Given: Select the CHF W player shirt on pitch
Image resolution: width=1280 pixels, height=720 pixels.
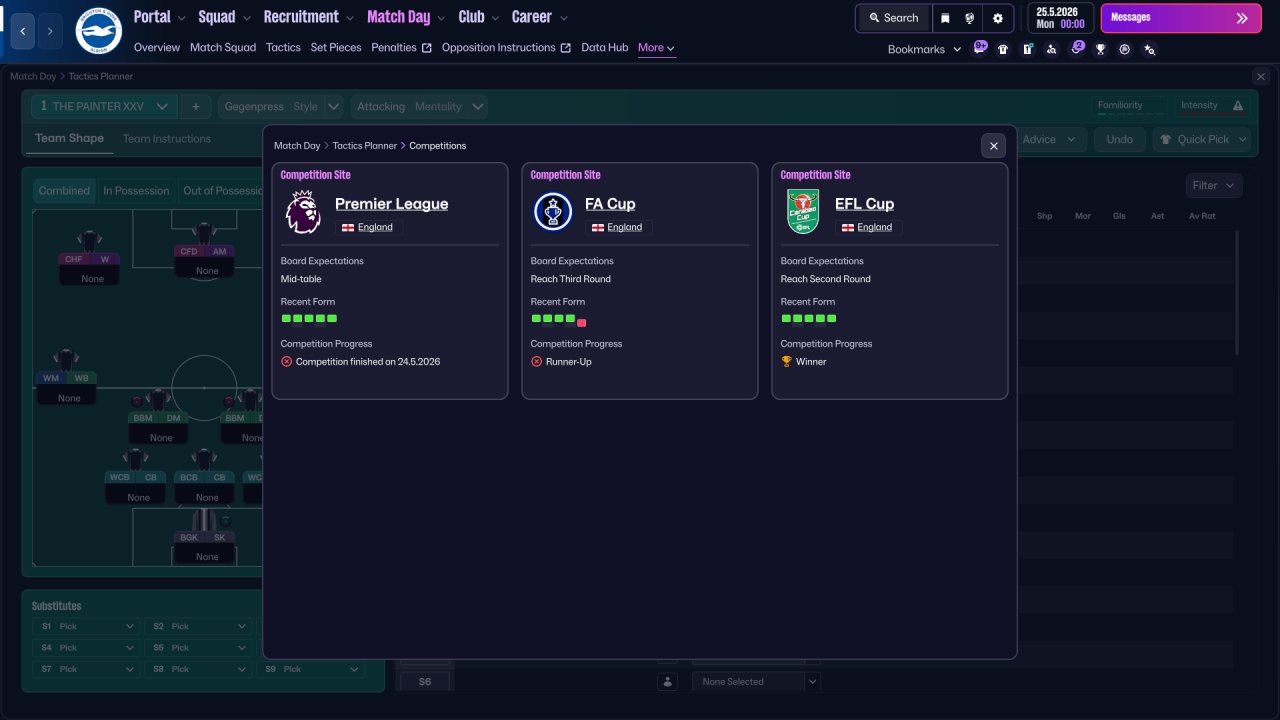Looking at the screenshot, I should (90, 240).
